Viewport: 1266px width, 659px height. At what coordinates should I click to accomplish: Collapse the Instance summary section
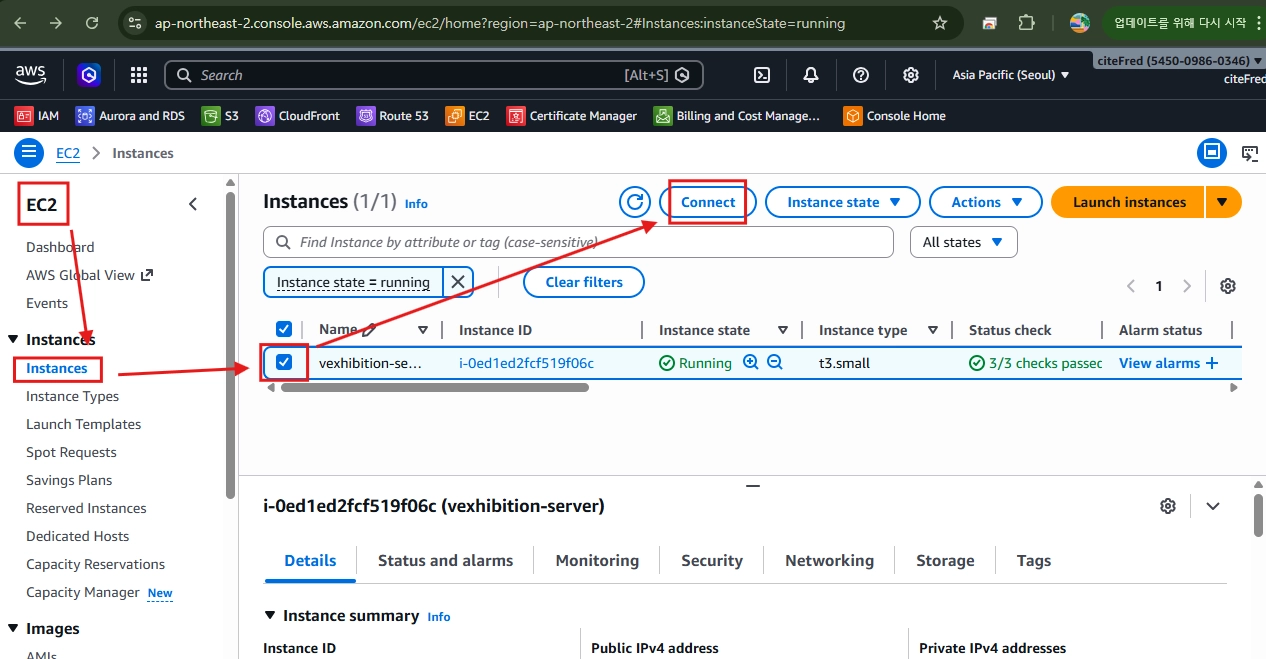pos(270,616)
